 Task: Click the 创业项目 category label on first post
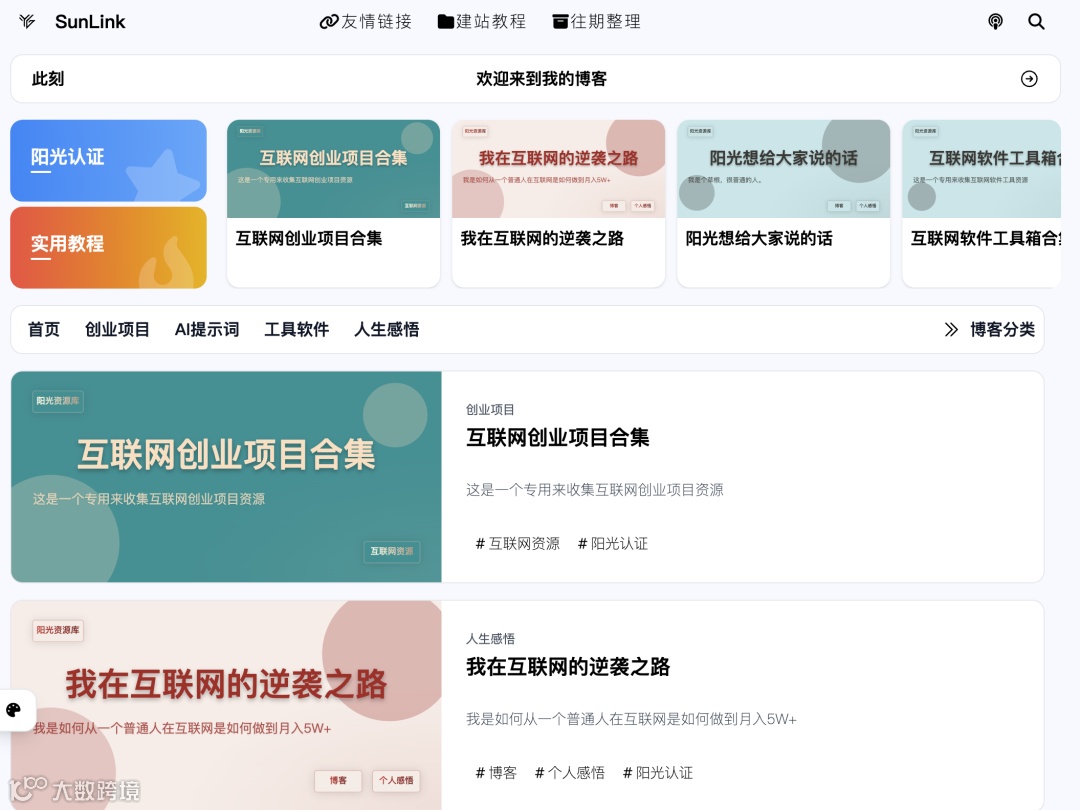coord(490,410)
